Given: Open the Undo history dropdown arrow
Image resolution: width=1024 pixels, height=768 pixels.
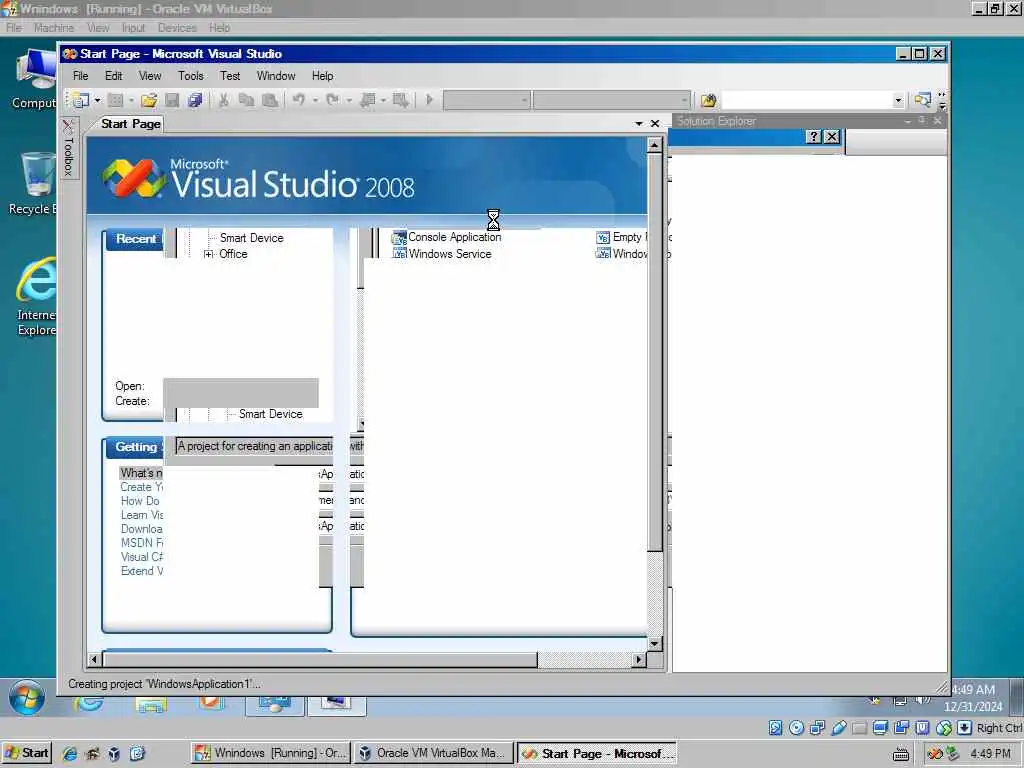Looking at the screenshot, I should coord(315,100).
